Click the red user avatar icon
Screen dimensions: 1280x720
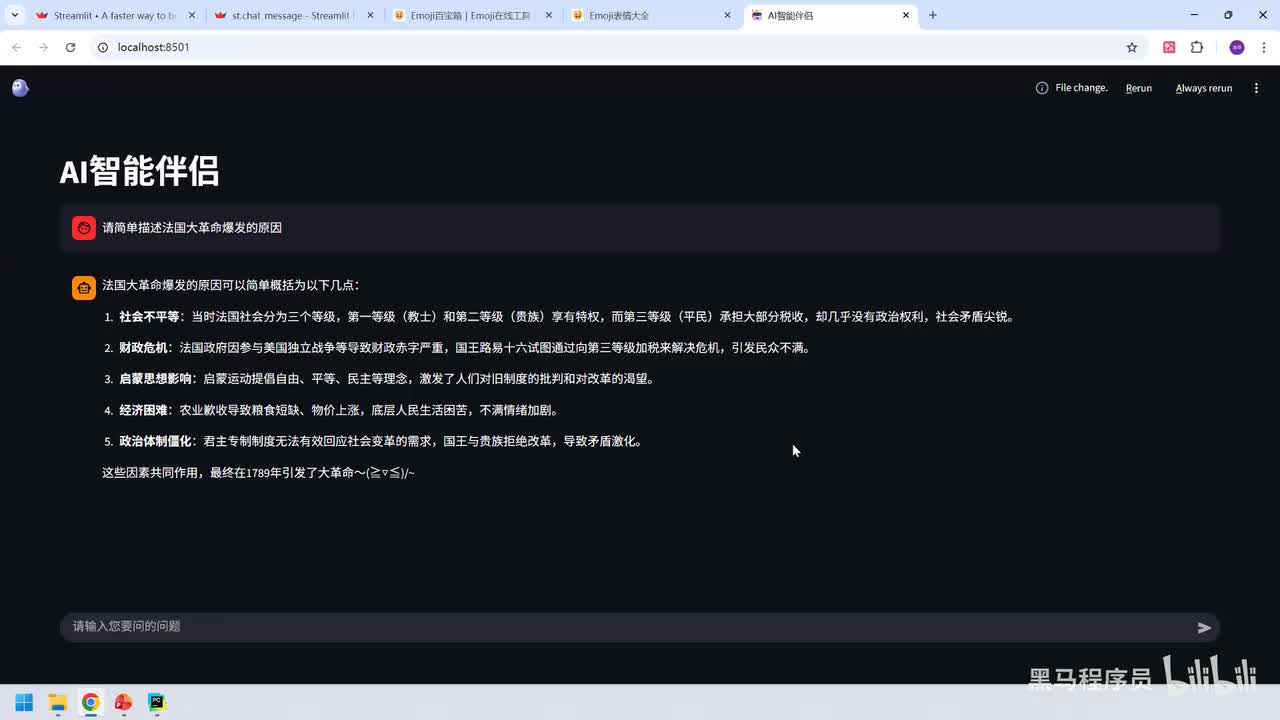pyautogui.click(x=84, y=228)
